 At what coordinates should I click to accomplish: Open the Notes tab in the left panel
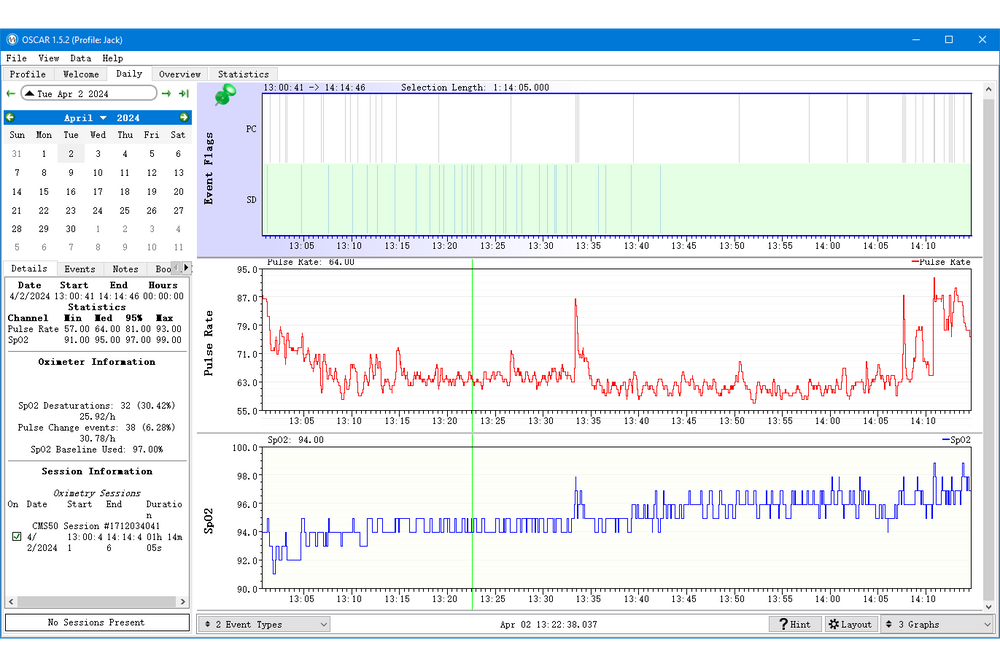(x=125, y=269)
